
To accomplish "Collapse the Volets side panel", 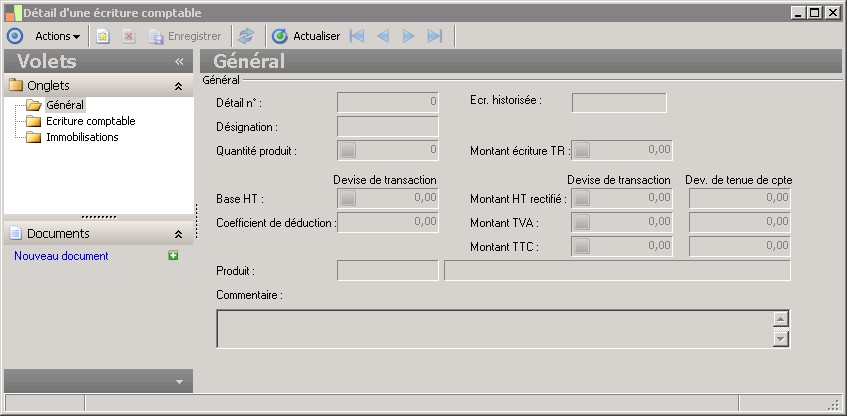I will point(179,62).
